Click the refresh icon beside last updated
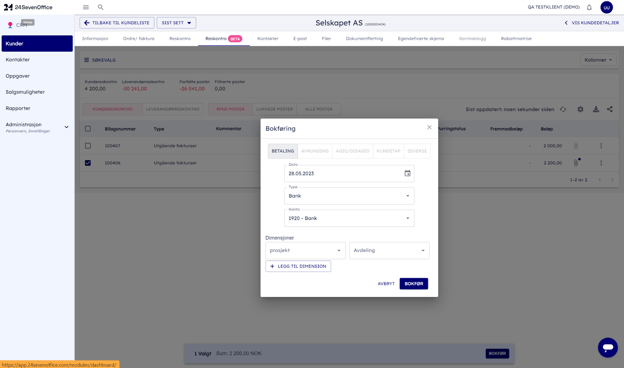624x368 pixels. point(563,109)
